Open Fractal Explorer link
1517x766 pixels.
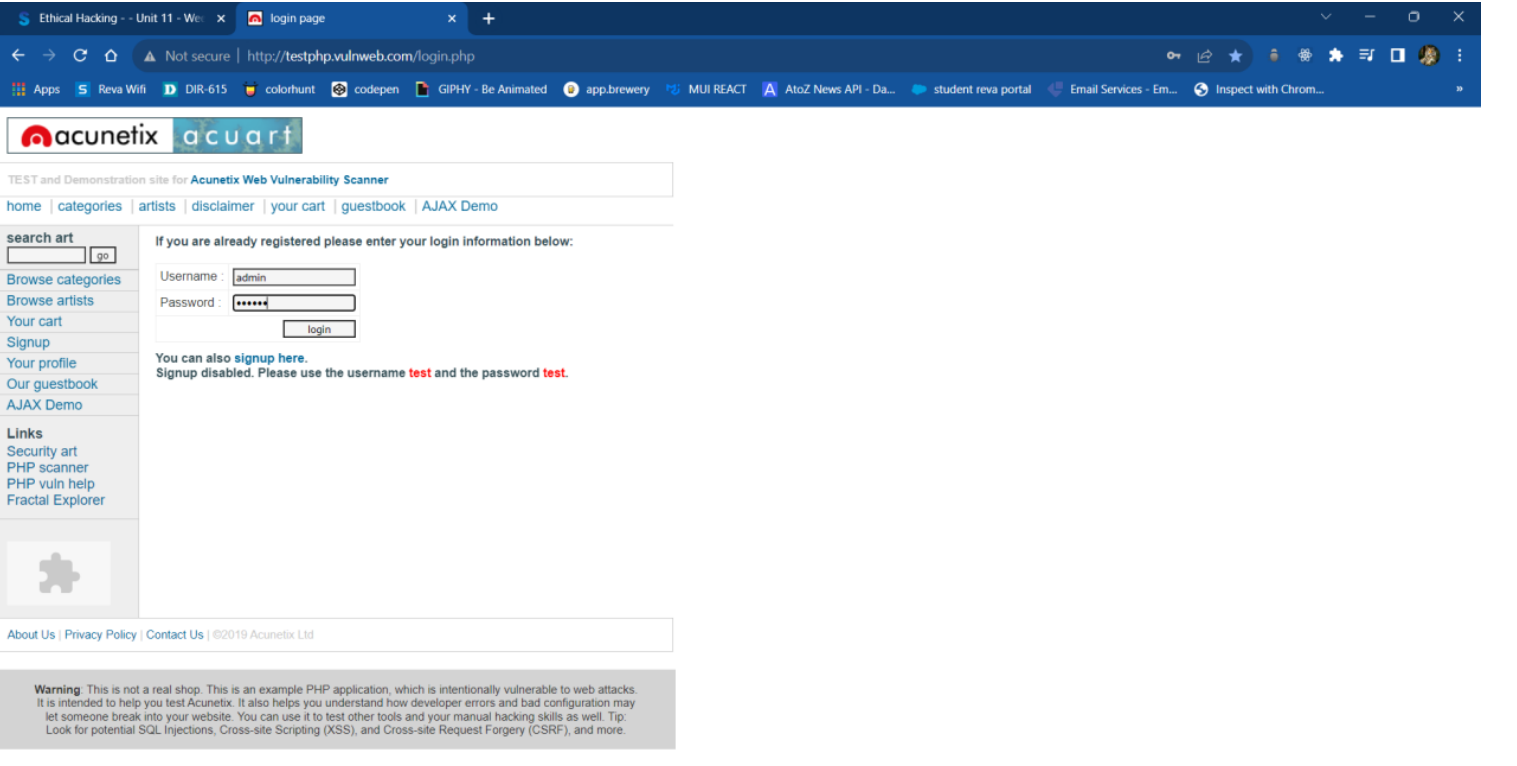point(55,500)
